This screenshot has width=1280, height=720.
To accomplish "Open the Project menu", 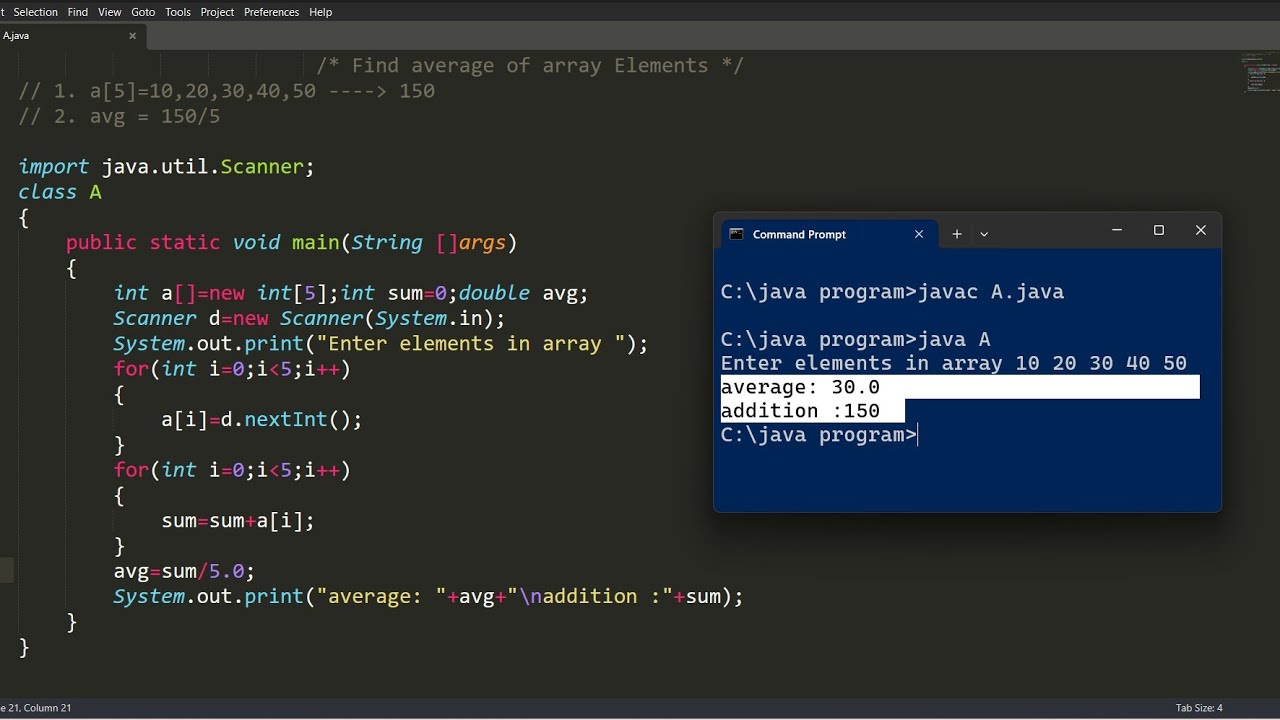I will click(217, 12).
